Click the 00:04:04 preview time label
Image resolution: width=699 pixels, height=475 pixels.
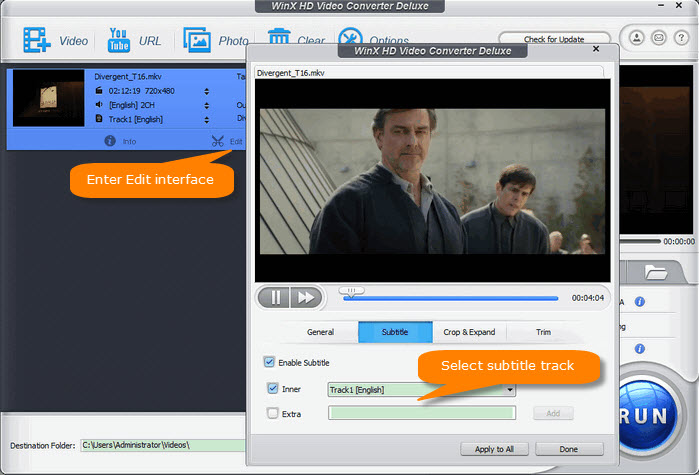pos(588,298)
